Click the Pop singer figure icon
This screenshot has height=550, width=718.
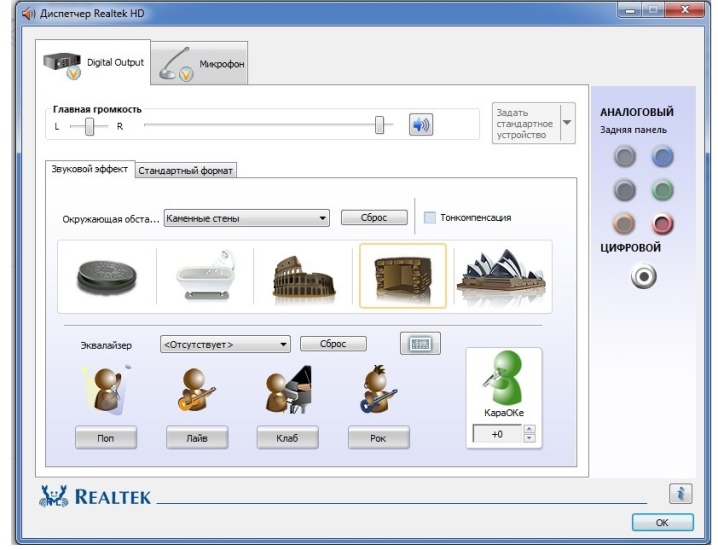(x=107, y=390)
